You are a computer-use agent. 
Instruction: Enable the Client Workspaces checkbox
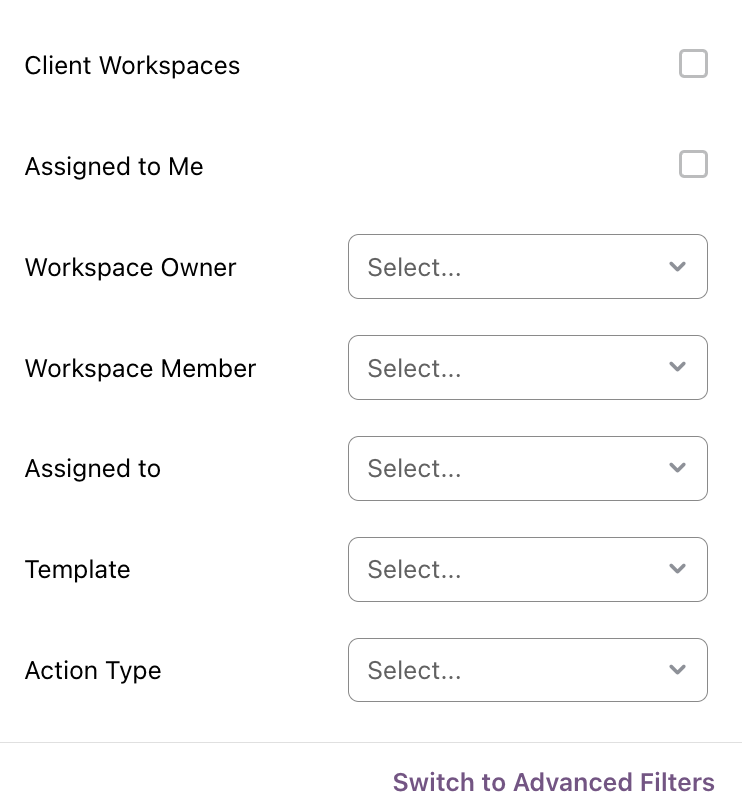pyautogui.click(x=693, y=63)
